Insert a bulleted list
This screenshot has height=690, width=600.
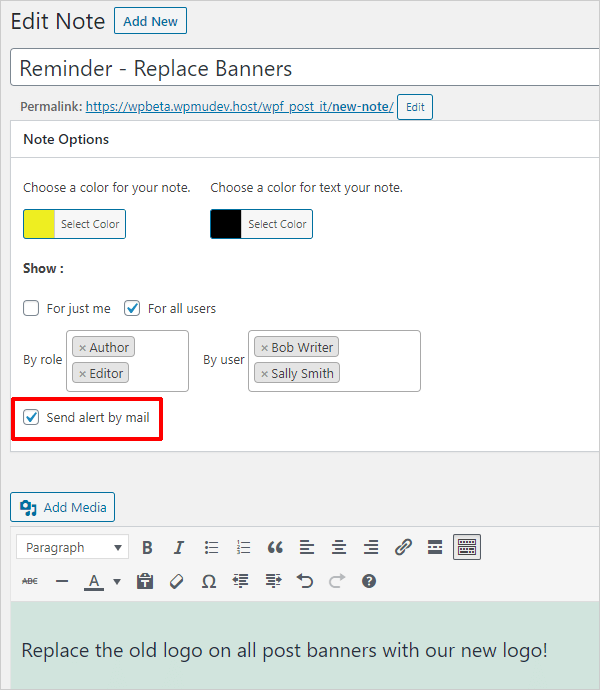pyautogui.click(x=211, y=547)
